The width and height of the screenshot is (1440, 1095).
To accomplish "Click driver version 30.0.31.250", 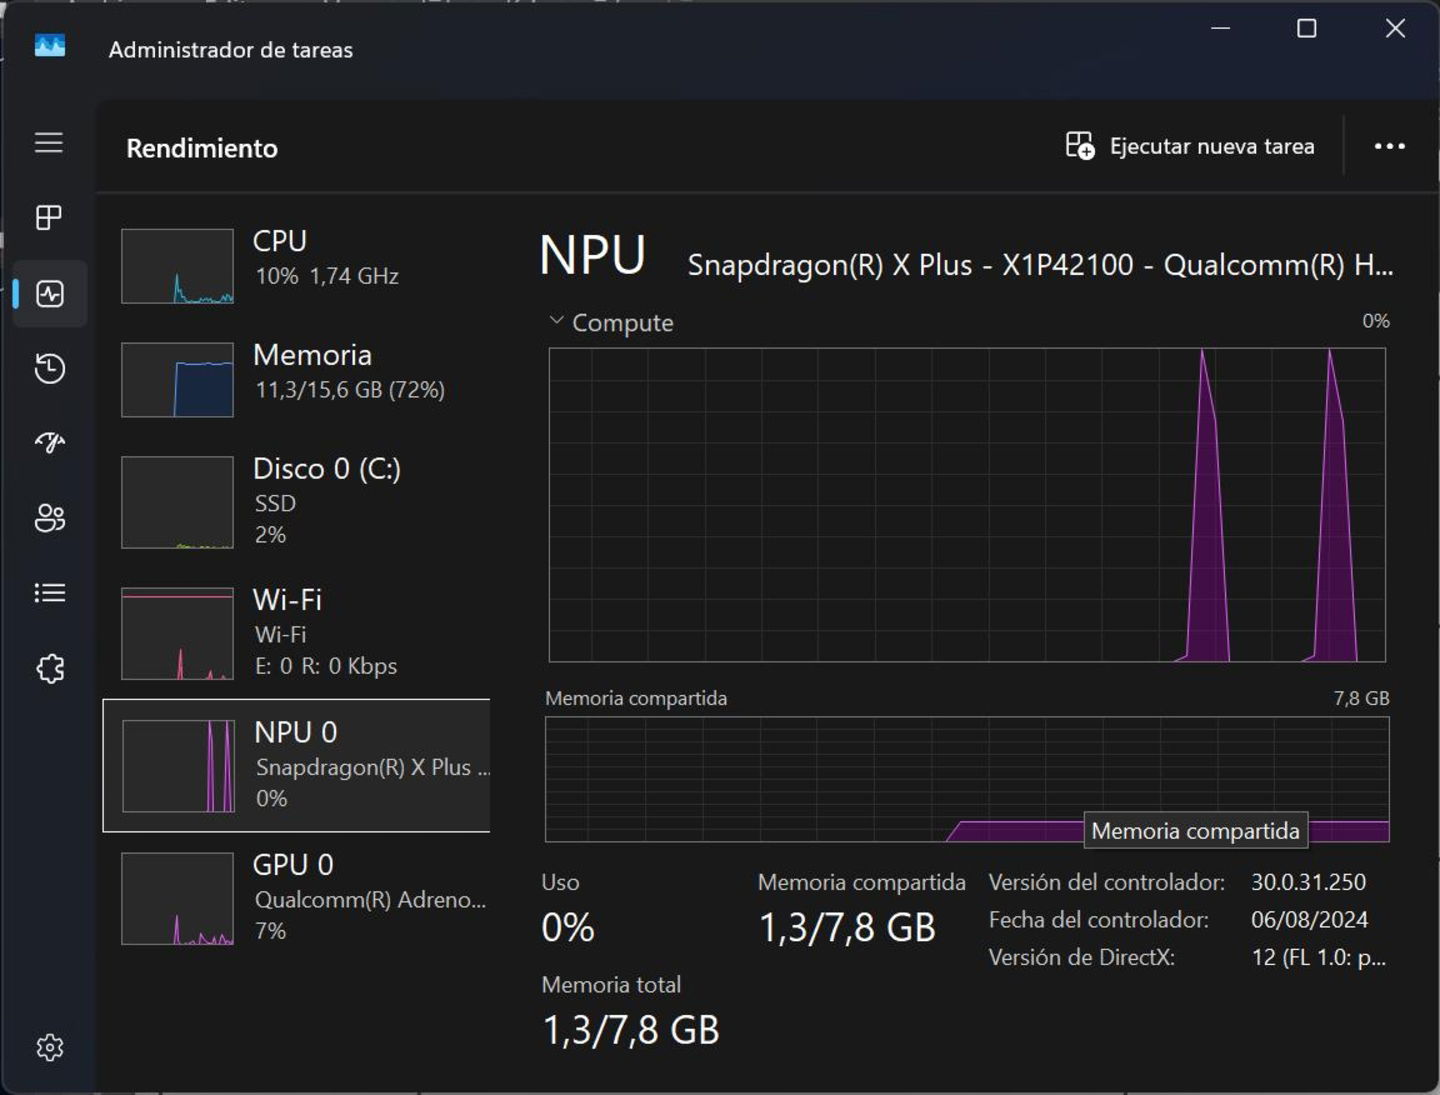I will (x=1308, y=882).
